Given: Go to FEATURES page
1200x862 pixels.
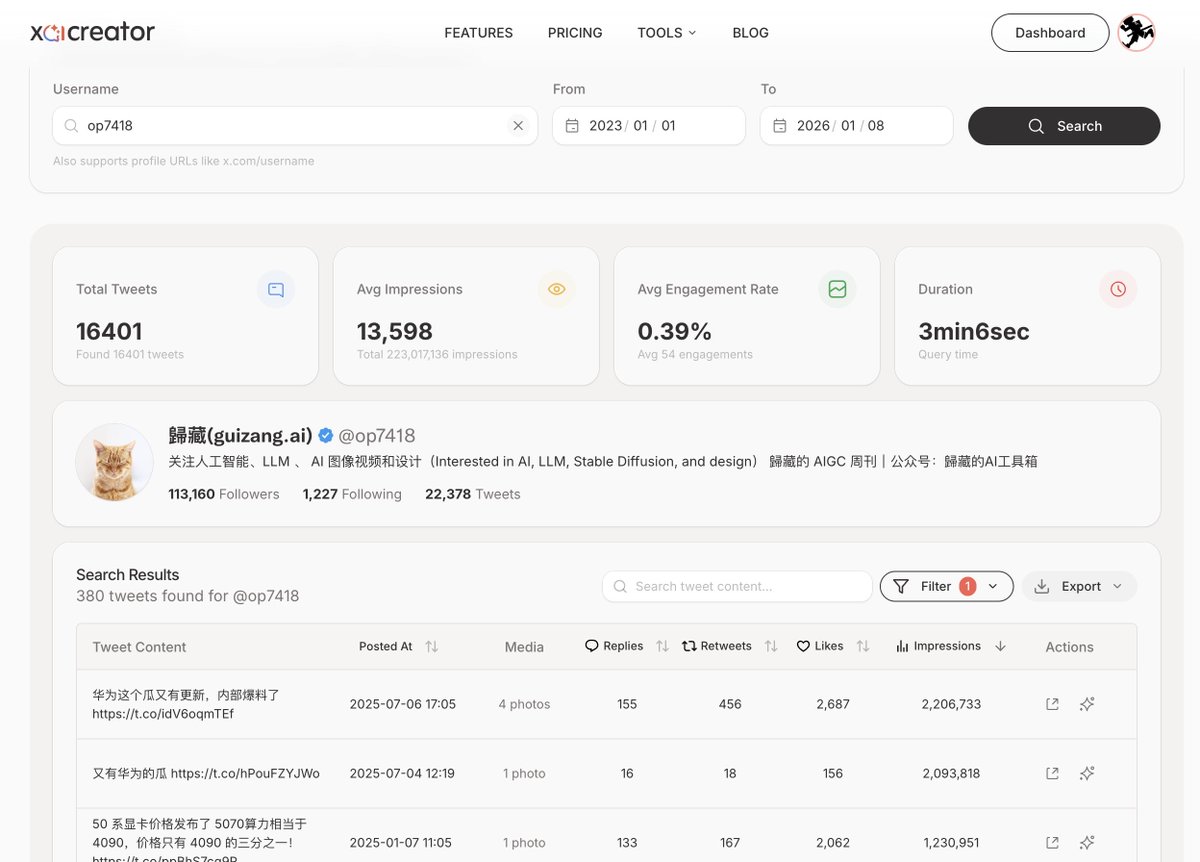Looking at the screenshot, I should (479, 33).
